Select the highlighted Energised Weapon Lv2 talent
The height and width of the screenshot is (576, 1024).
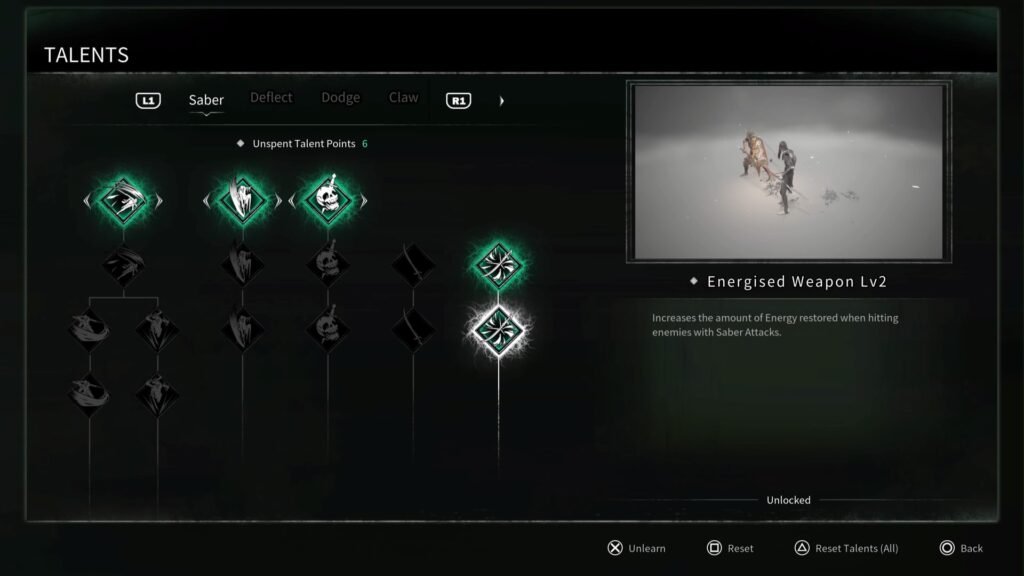click(x=498, y=330)
